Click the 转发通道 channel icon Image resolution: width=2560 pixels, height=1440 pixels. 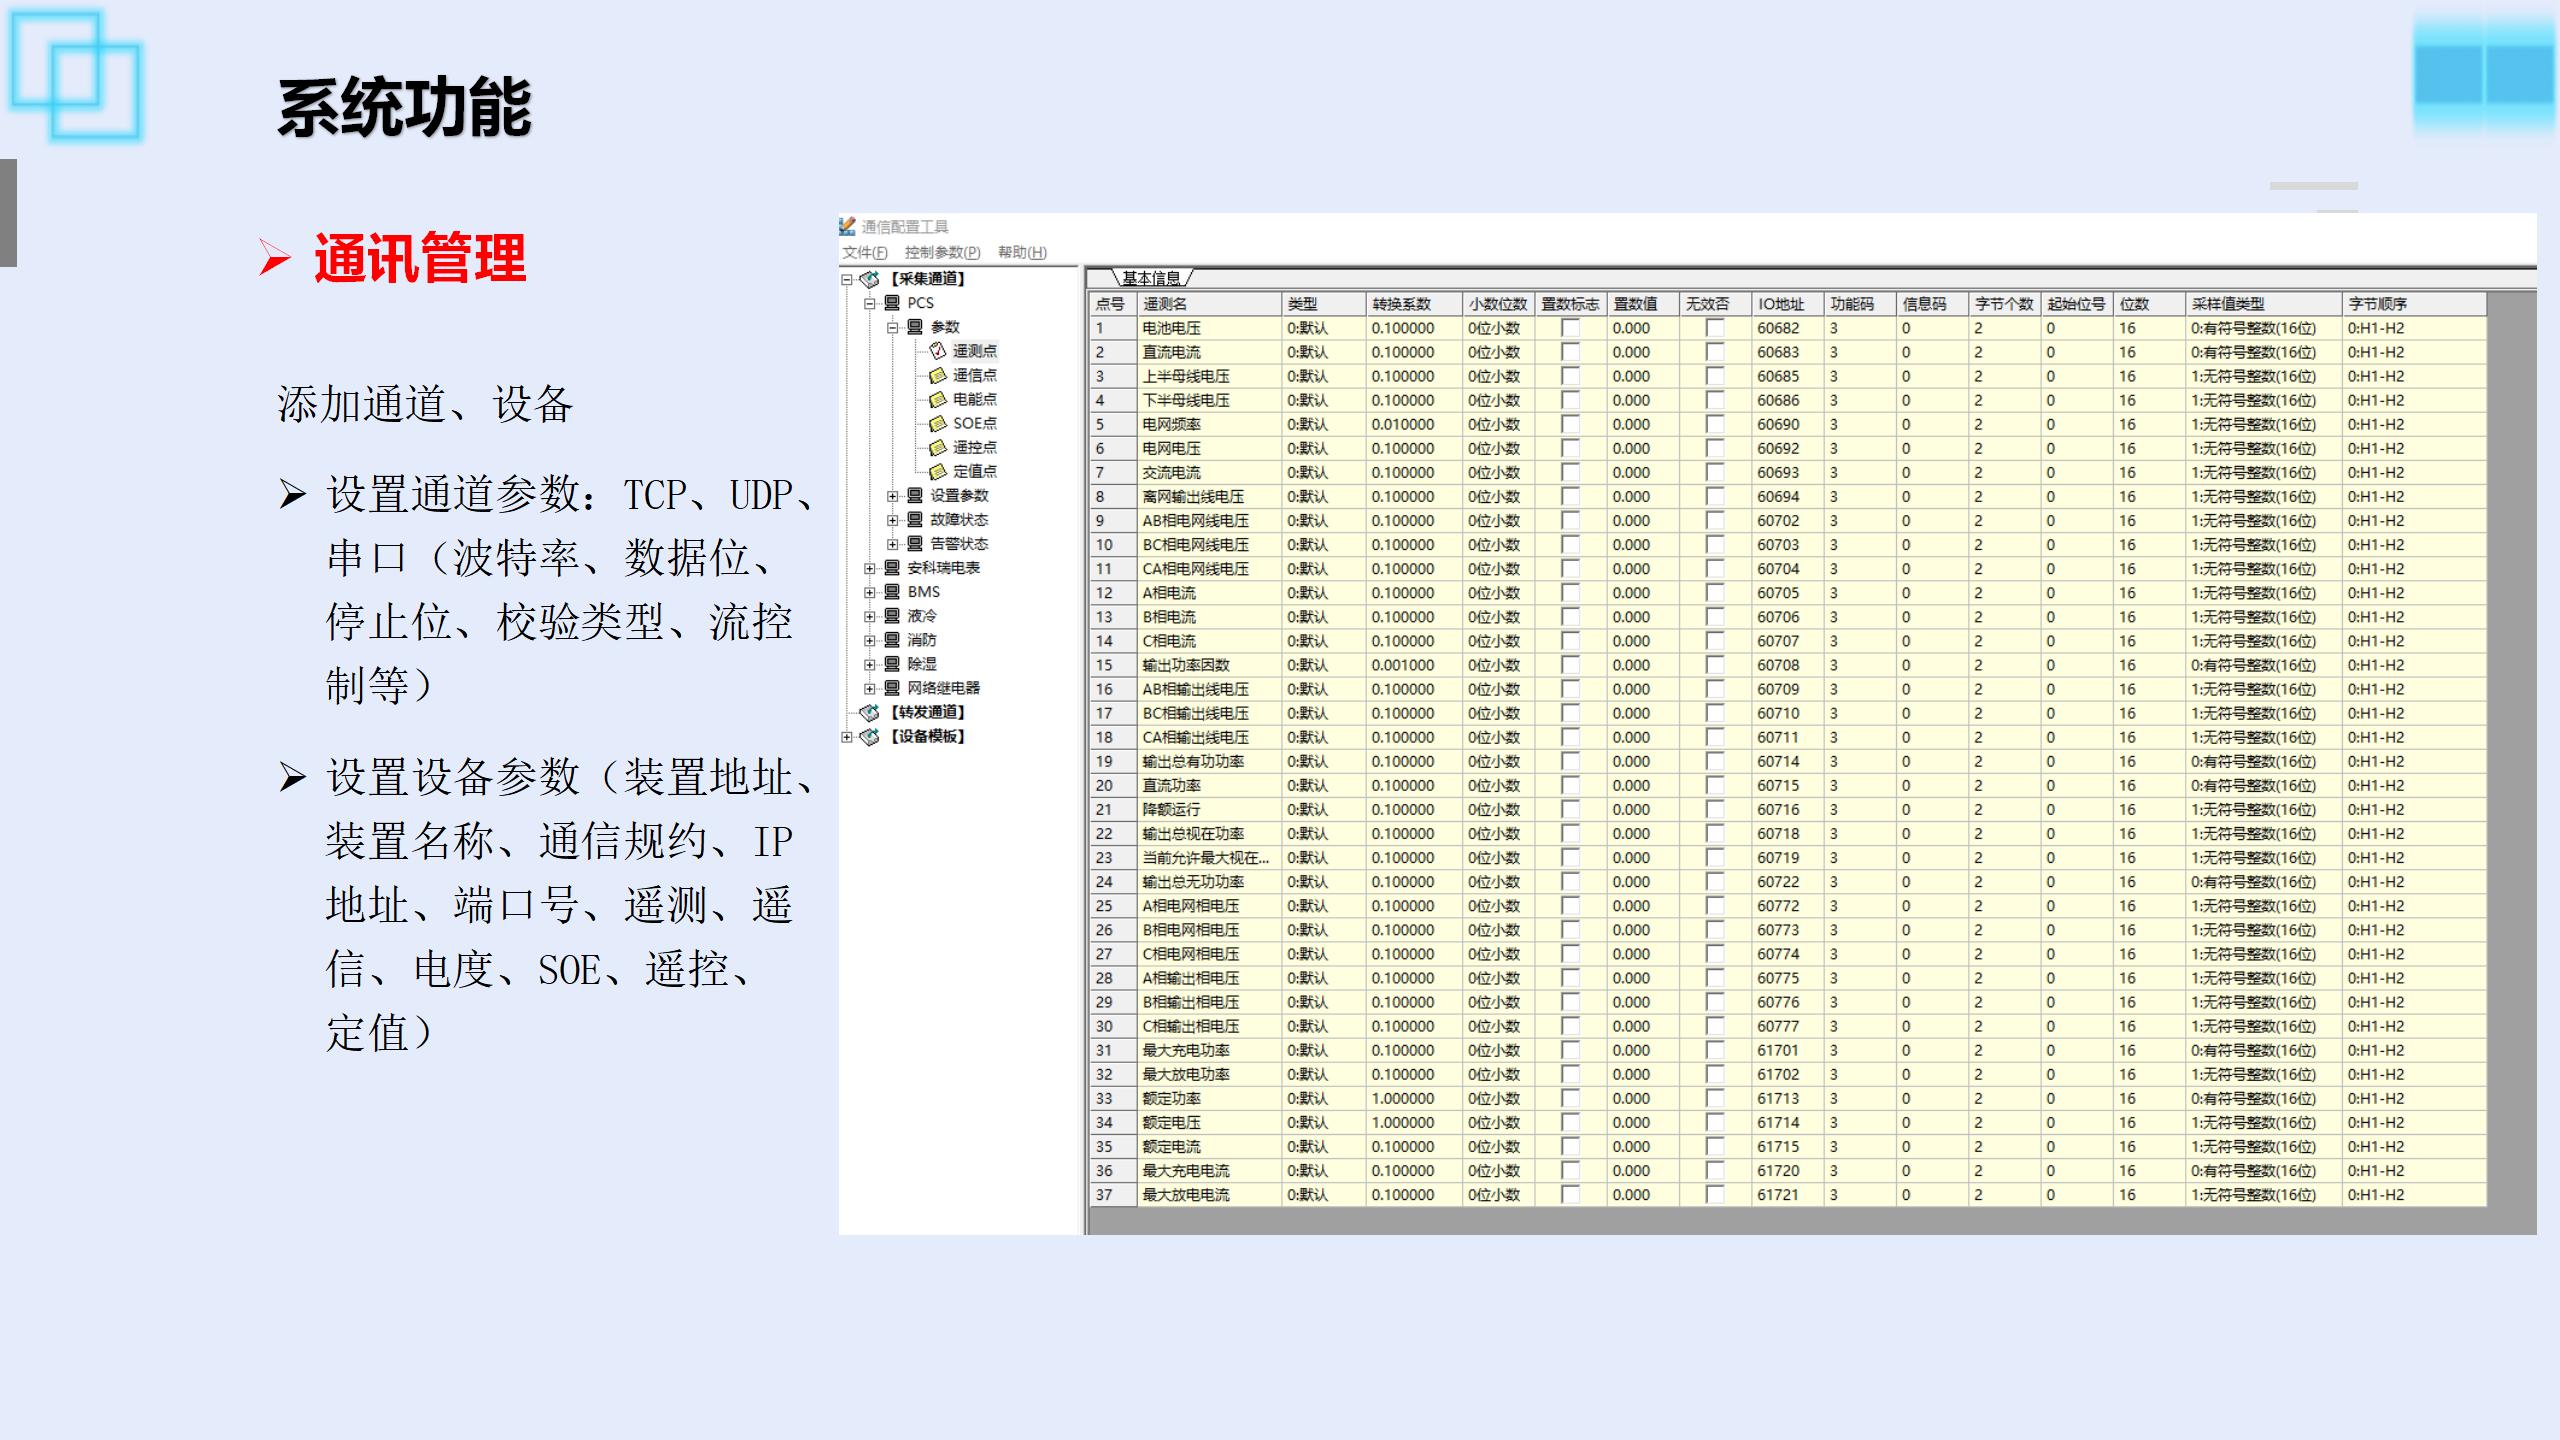[x=870, y=712]
